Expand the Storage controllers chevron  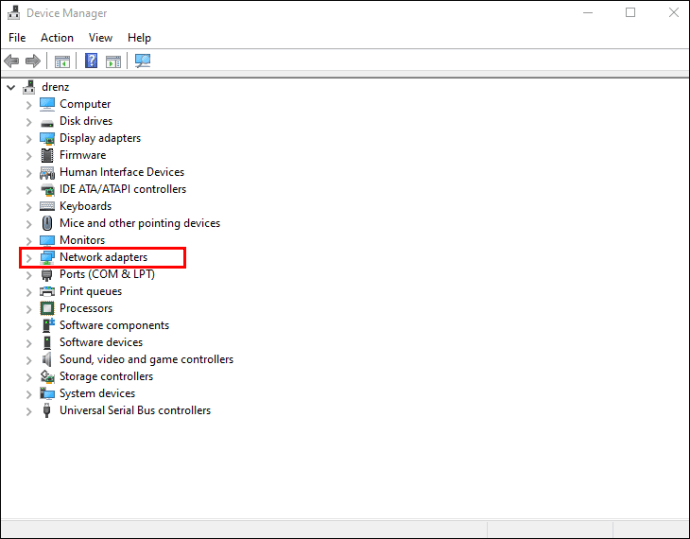point(29,378)
